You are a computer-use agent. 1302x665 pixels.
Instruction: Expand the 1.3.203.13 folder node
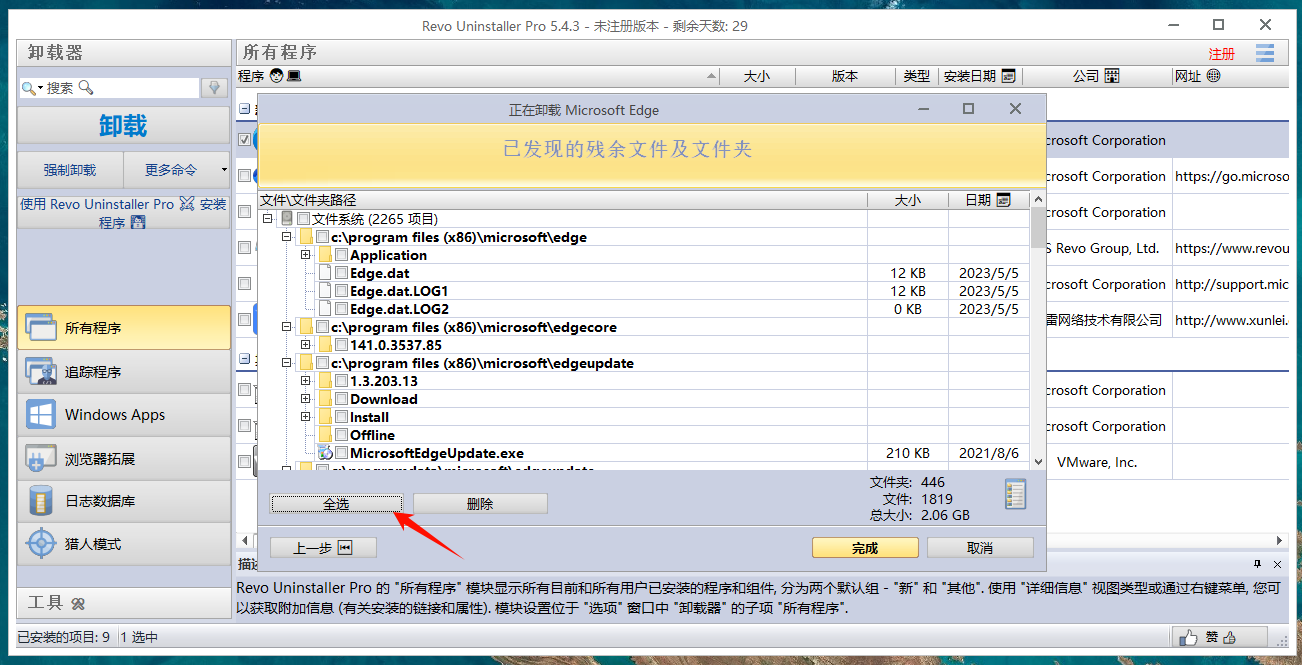306,381
